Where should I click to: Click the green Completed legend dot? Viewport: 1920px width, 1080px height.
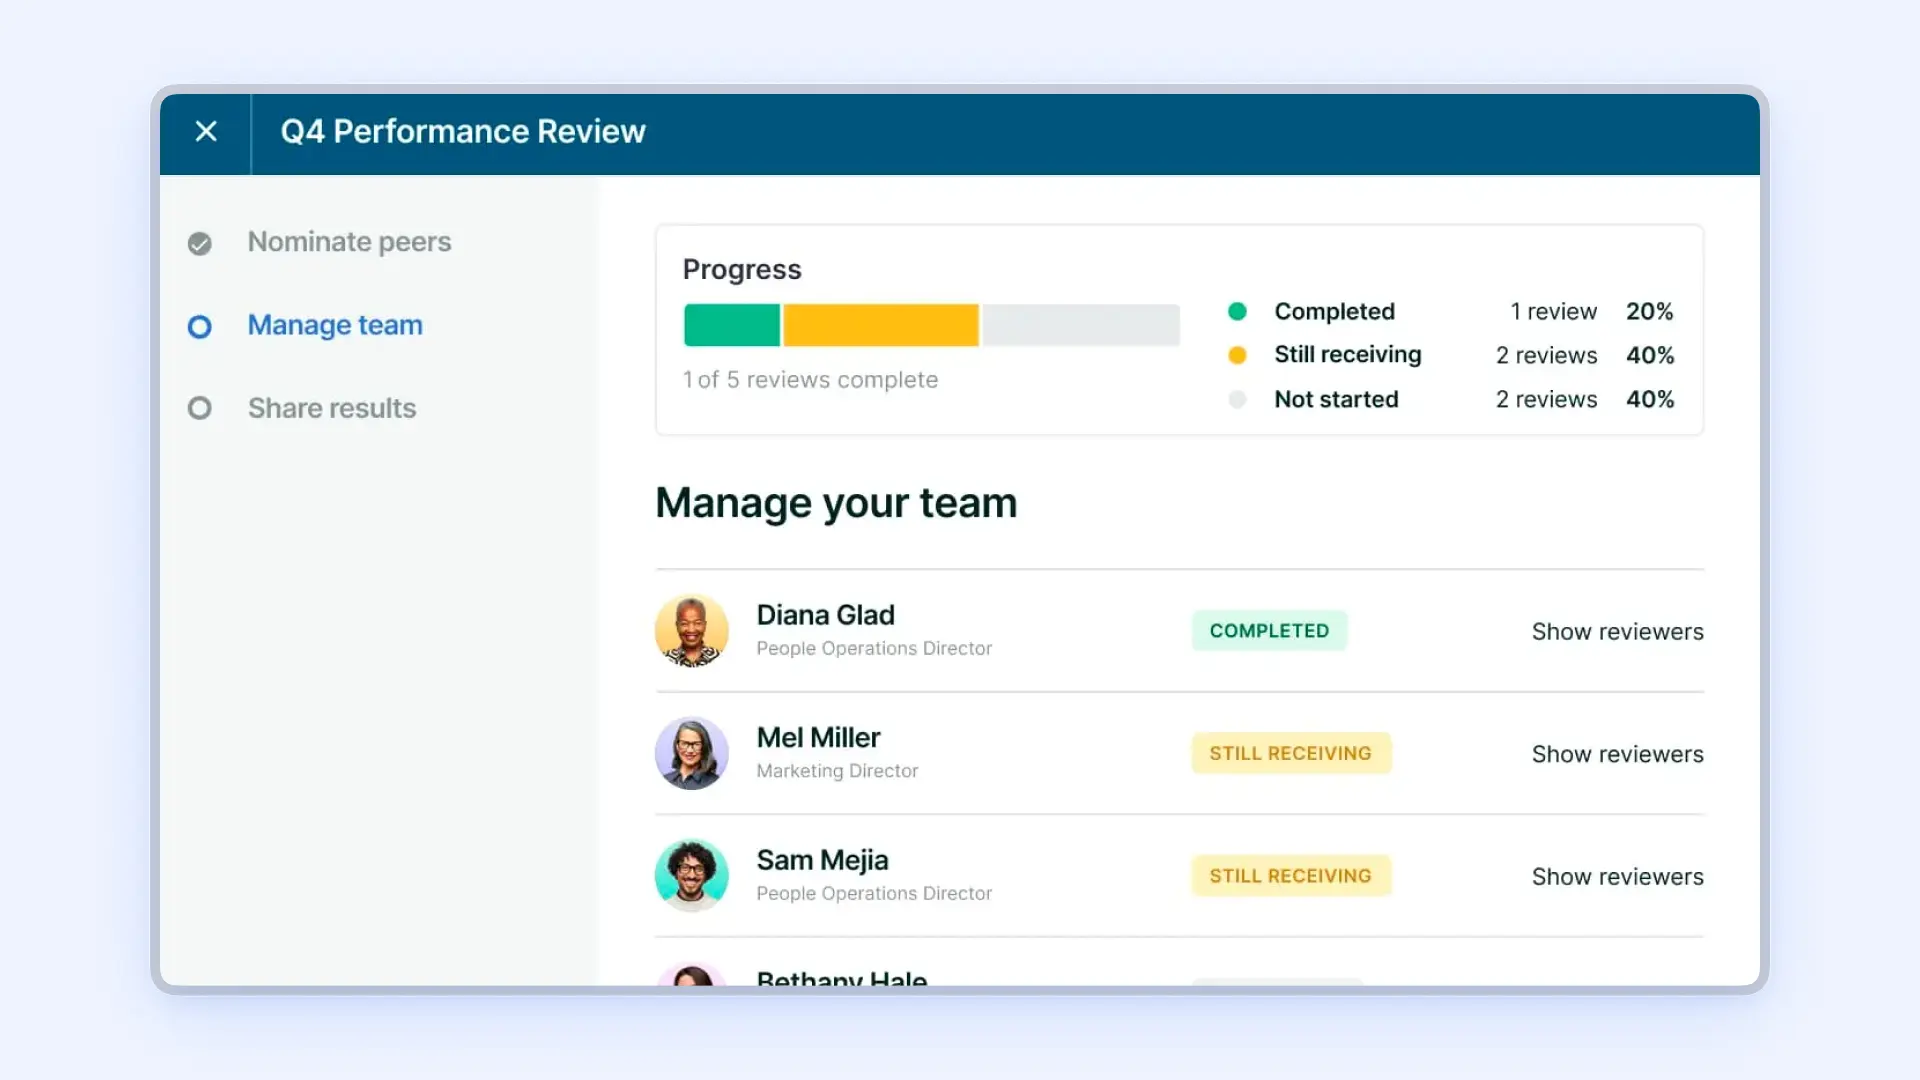point(1237,311)
